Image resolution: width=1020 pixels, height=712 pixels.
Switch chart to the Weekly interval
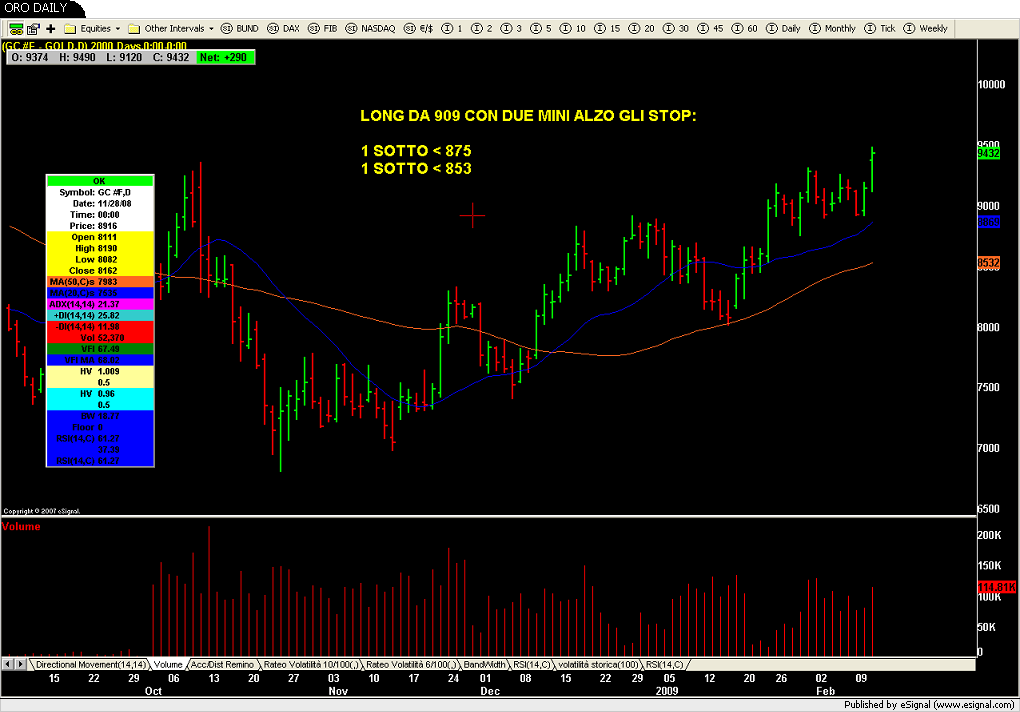click(926, 29)
